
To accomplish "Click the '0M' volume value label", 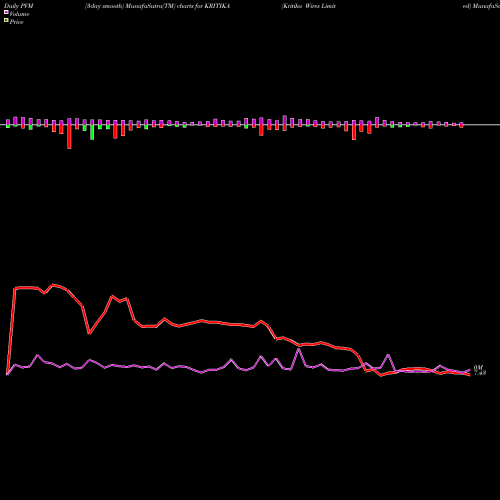I will pyautogui.click(x=478, y=367).
